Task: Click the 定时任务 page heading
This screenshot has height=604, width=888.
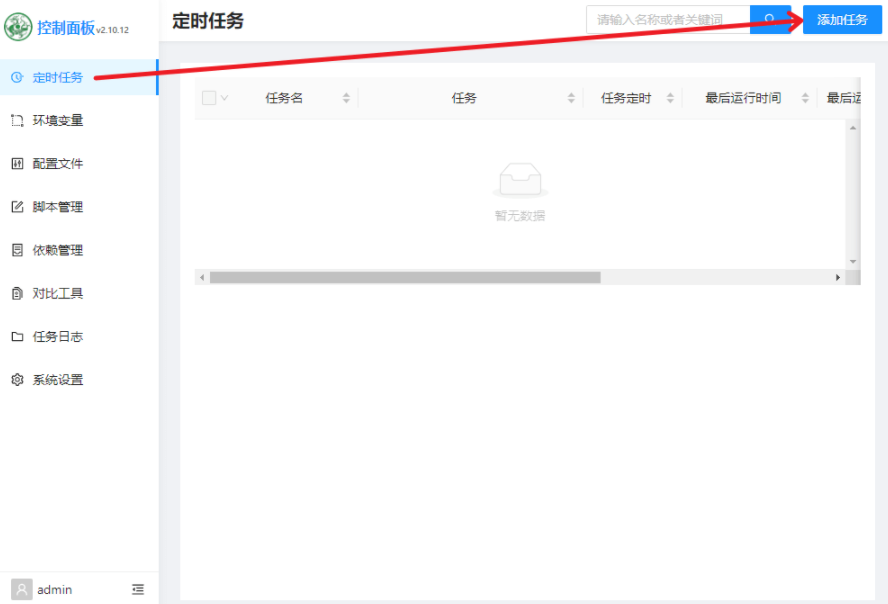Action: tap(208, 21)
